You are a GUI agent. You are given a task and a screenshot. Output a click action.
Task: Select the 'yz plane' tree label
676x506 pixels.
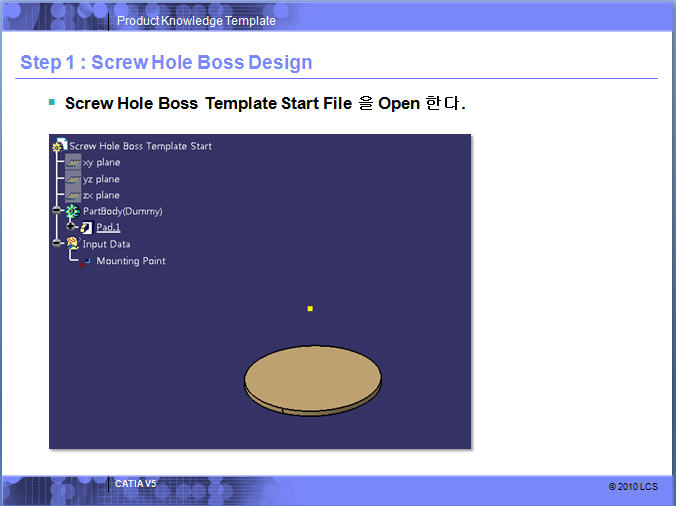pyautogui.click(x=101, y=179)
